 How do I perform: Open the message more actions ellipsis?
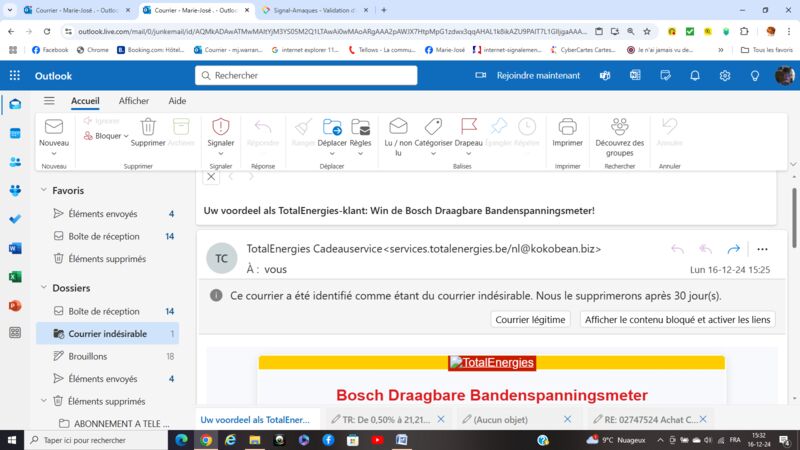pos(762,249)
